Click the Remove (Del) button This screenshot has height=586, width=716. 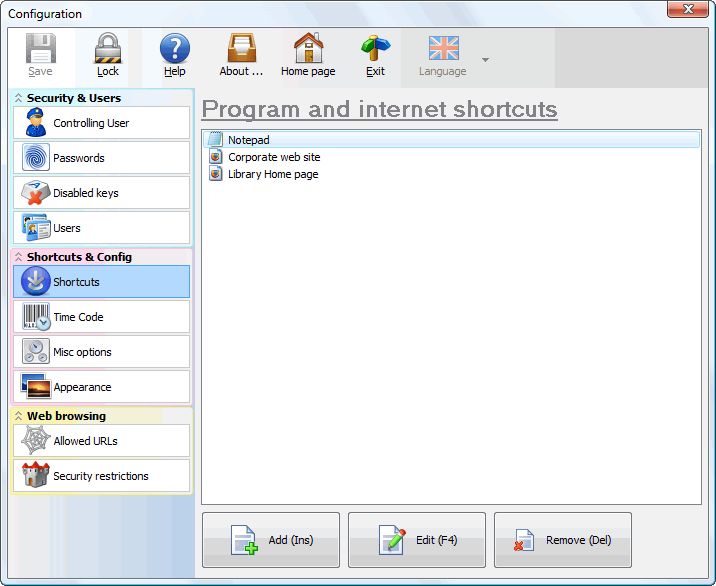point(563,540)
